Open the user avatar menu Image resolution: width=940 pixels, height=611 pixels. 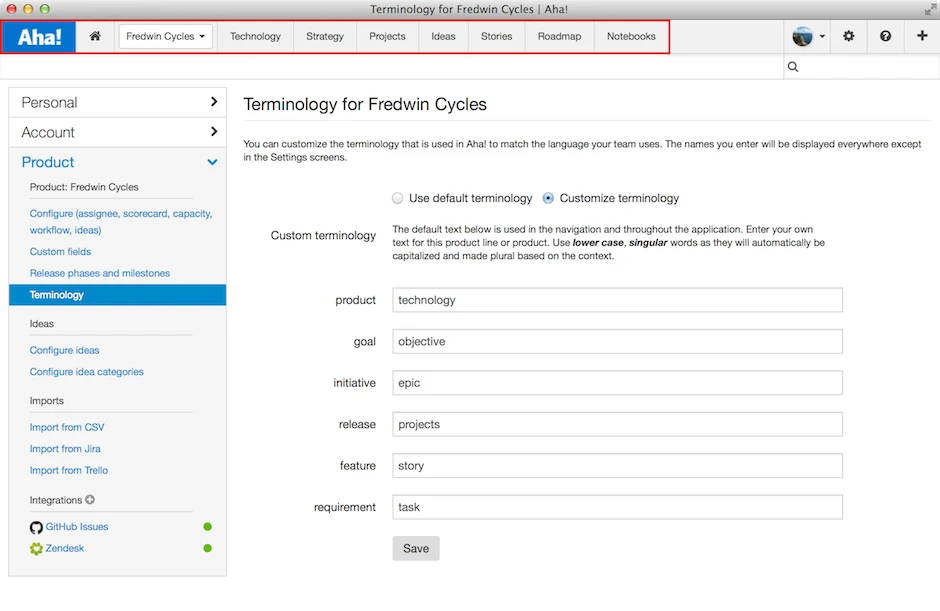pos(808,36)
